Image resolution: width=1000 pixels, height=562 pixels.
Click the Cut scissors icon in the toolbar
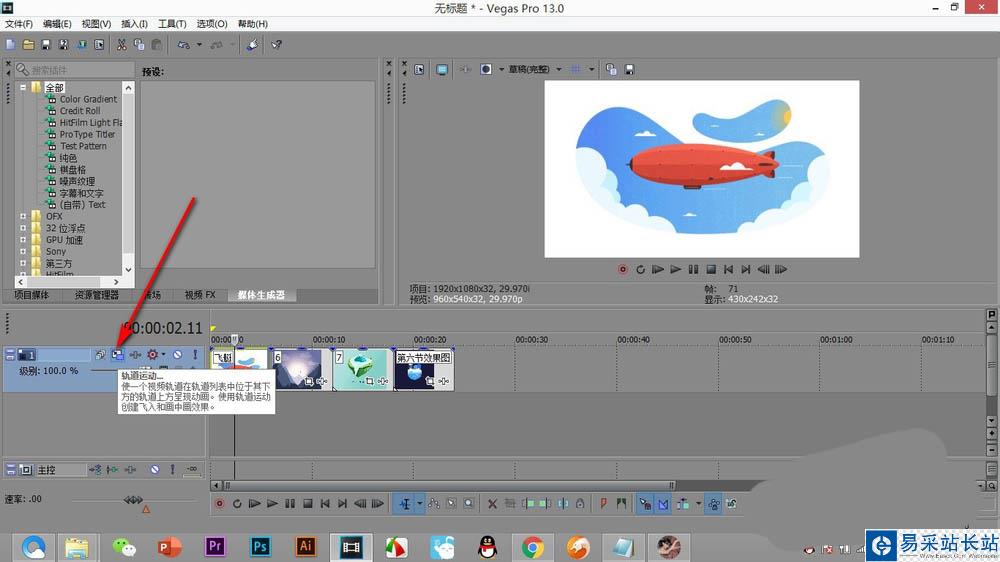click(122, 44)
